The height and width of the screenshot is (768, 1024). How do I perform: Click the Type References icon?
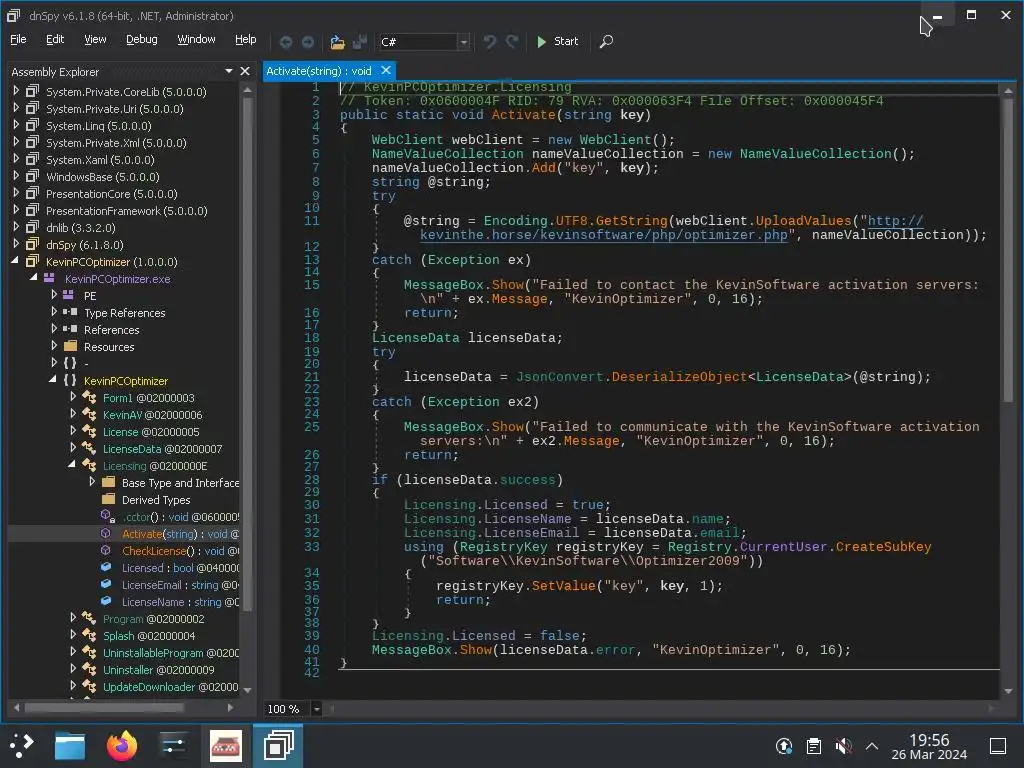tap(70, 312)
